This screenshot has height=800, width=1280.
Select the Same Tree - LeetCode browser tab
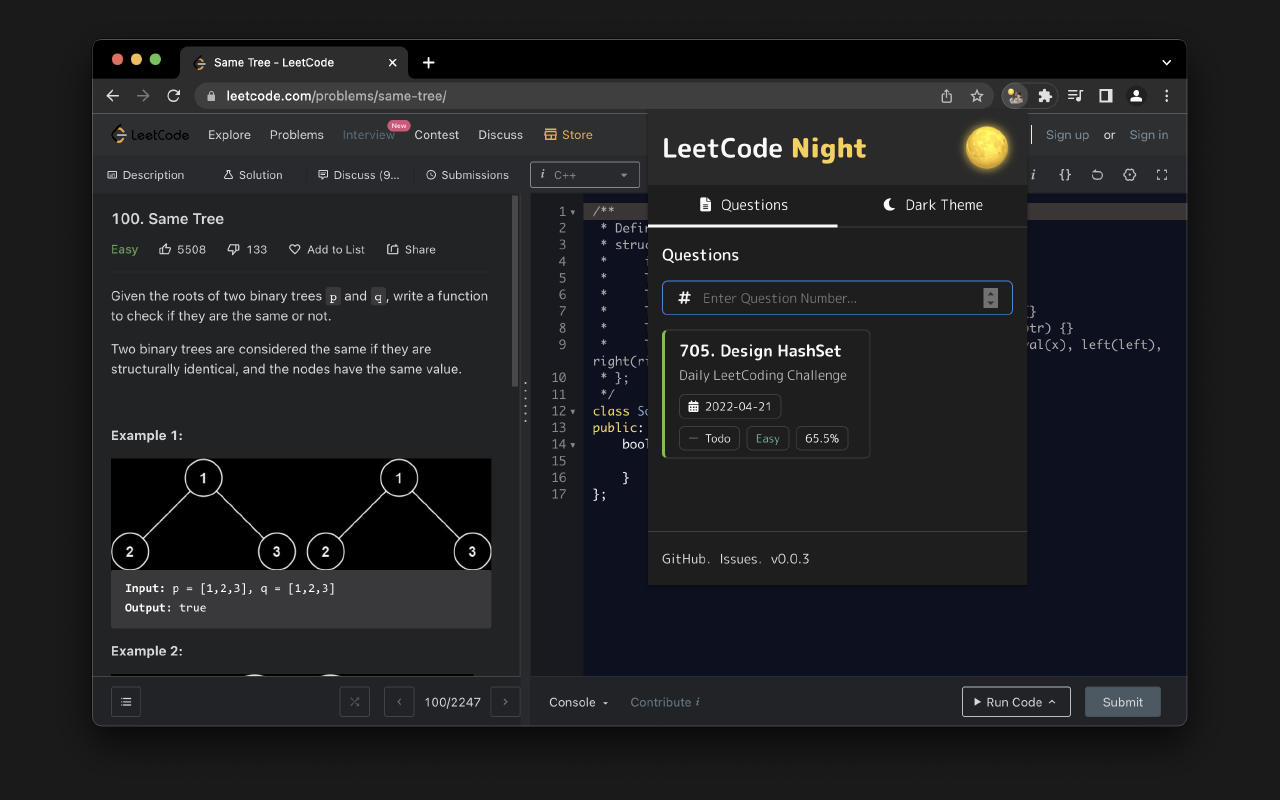[x=295, y=62]
